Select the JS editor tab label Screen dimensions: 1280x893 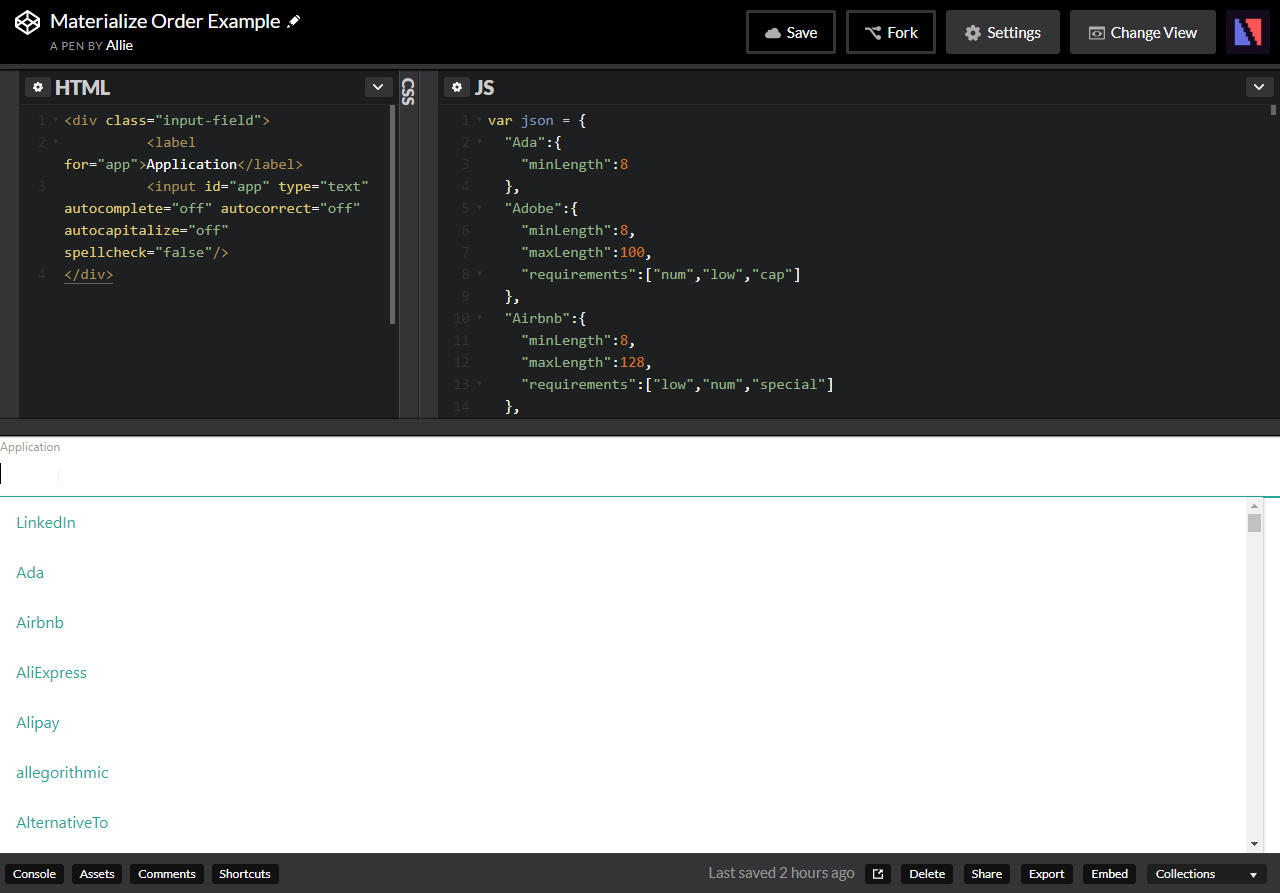(484, 87)
